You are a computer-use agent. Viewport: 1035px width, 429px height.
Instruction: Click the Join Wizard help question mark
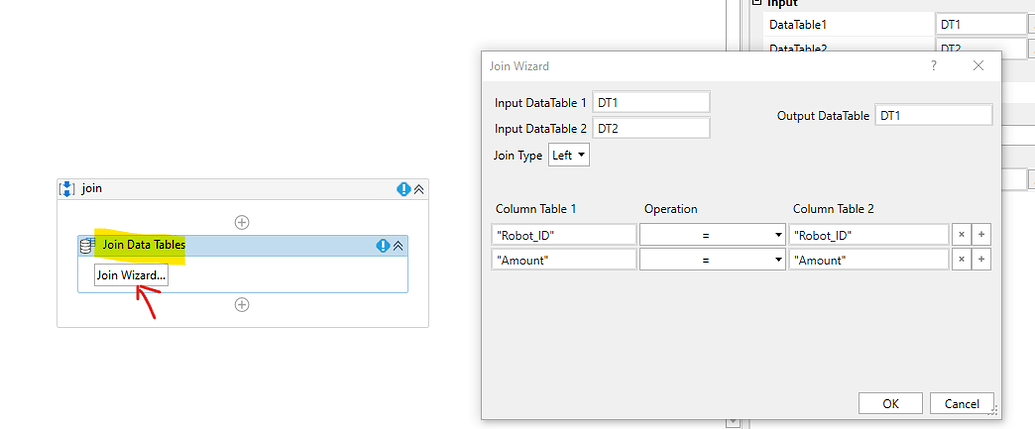[934, 66]
